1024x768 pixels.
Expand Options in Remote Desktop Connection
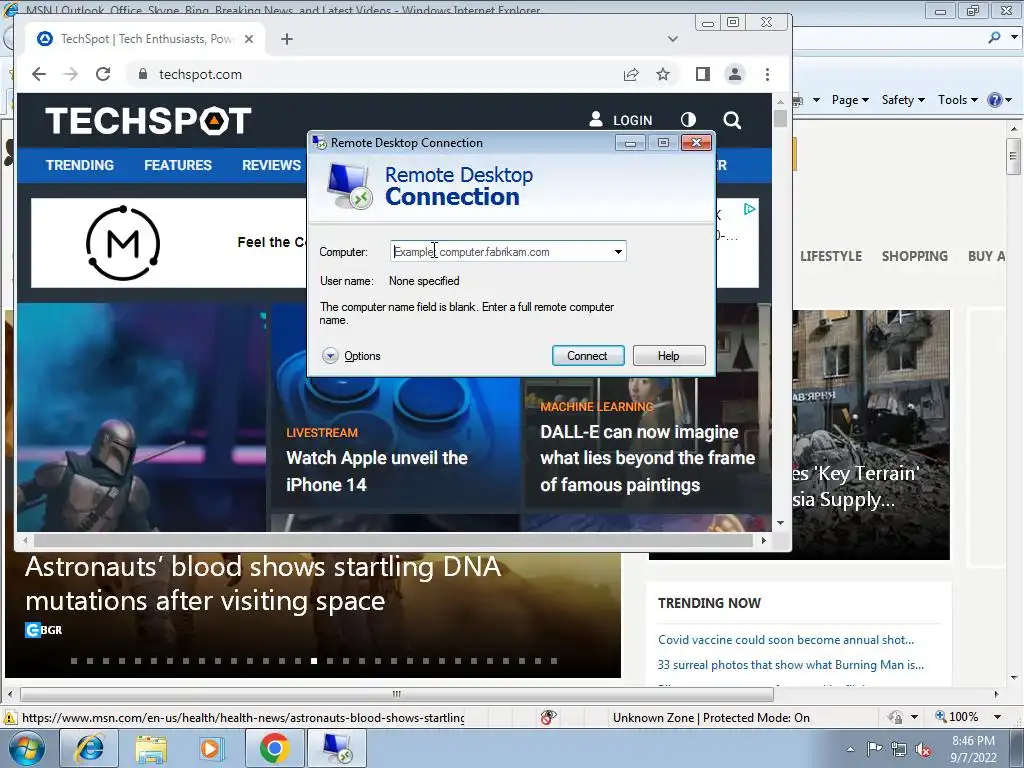[351, 356]
